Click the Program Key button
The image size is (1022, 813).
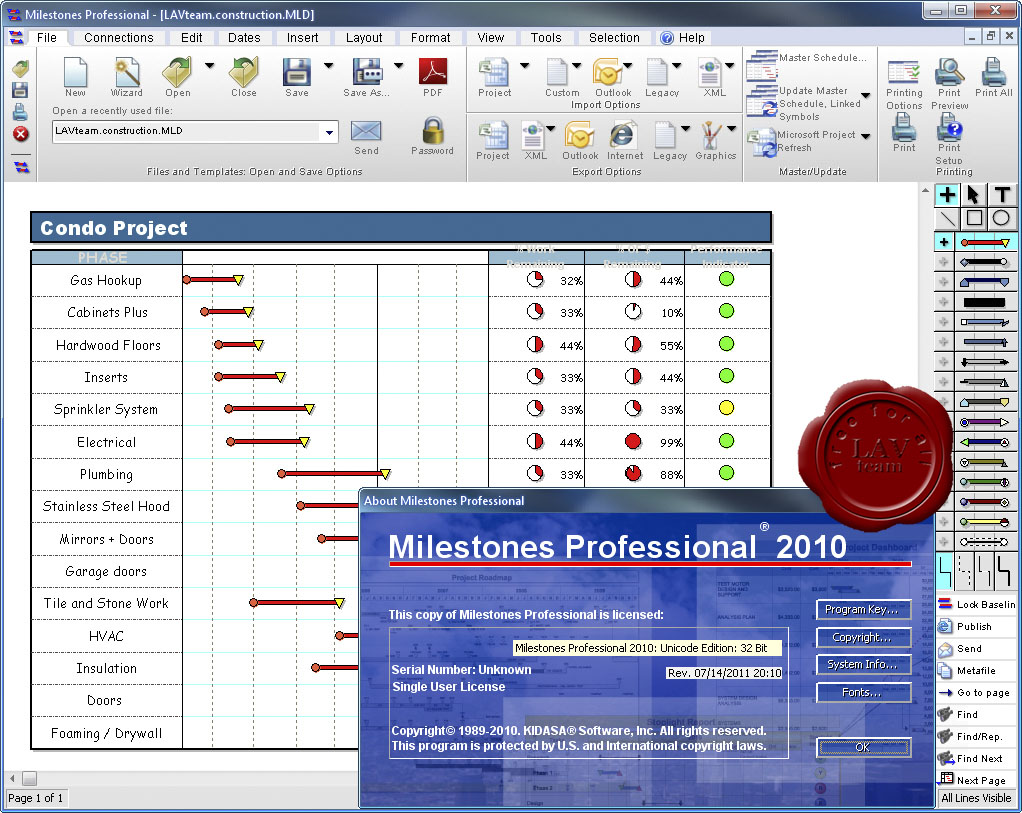[864, 609]
